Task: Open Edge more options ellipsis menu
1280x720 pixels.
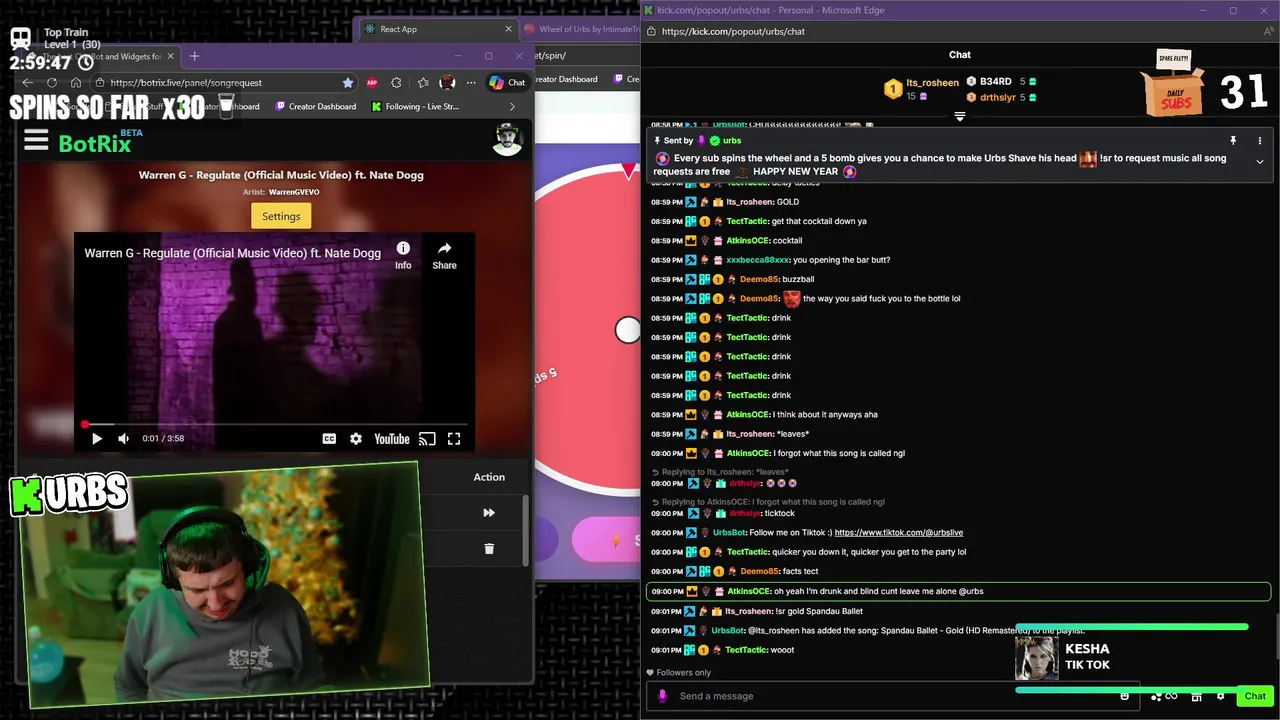Action: click(x=471, y=83)
